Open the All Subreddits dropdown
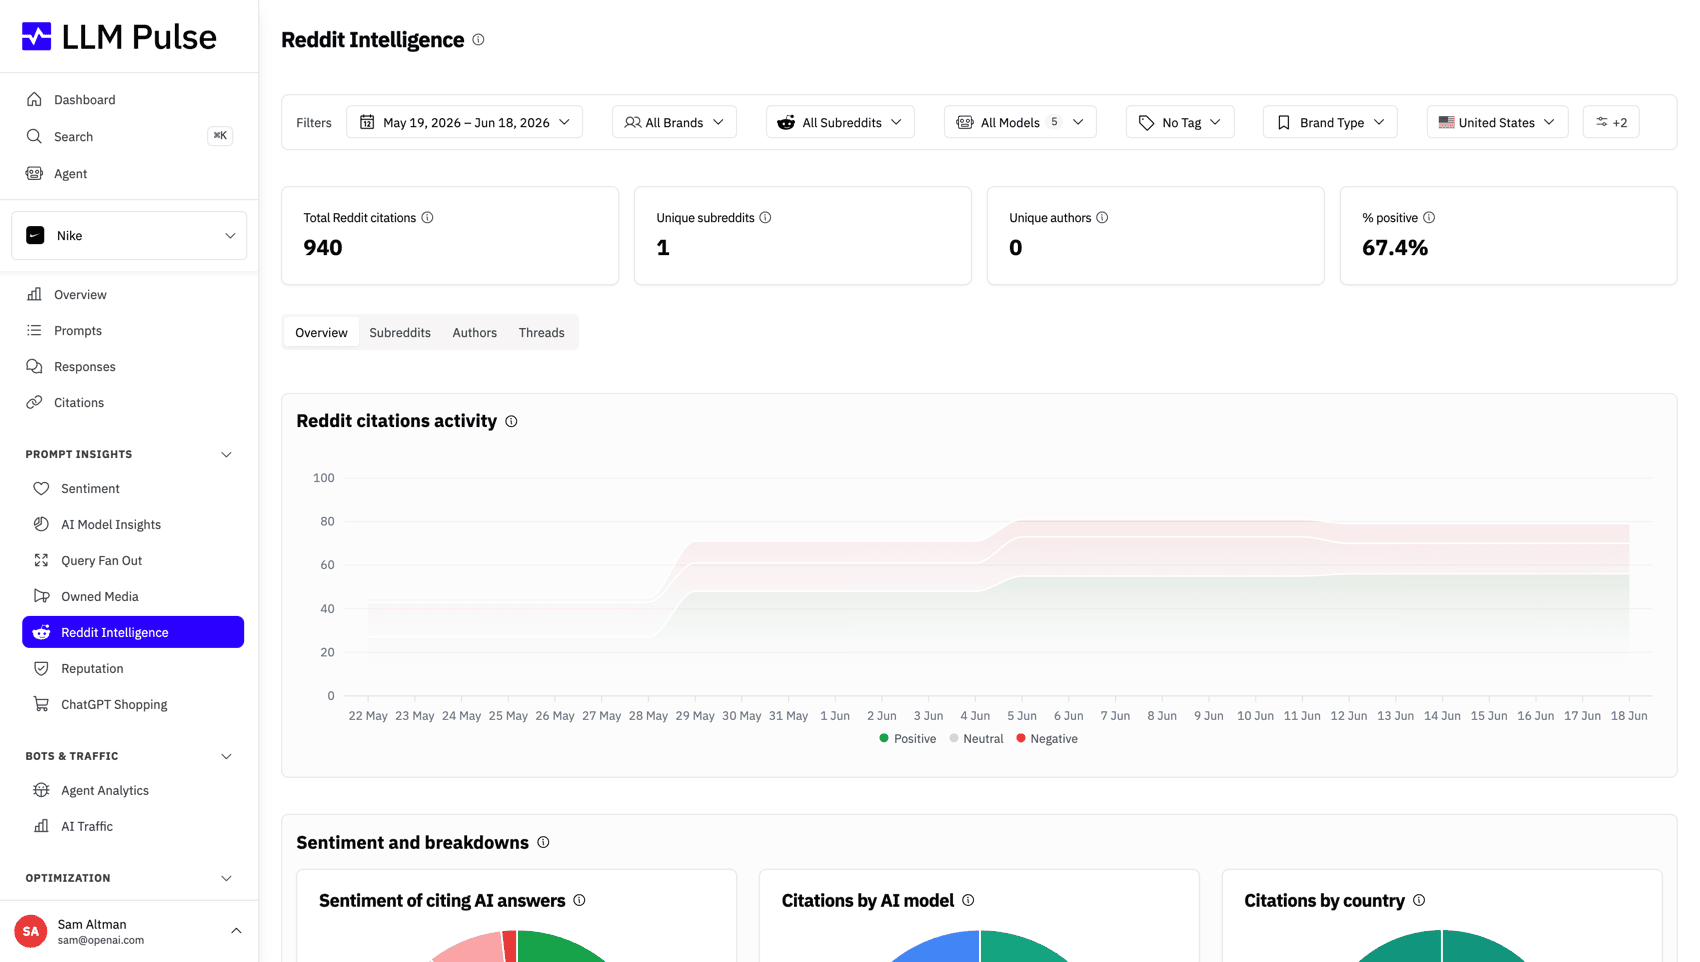 click(x=840, y=122)
